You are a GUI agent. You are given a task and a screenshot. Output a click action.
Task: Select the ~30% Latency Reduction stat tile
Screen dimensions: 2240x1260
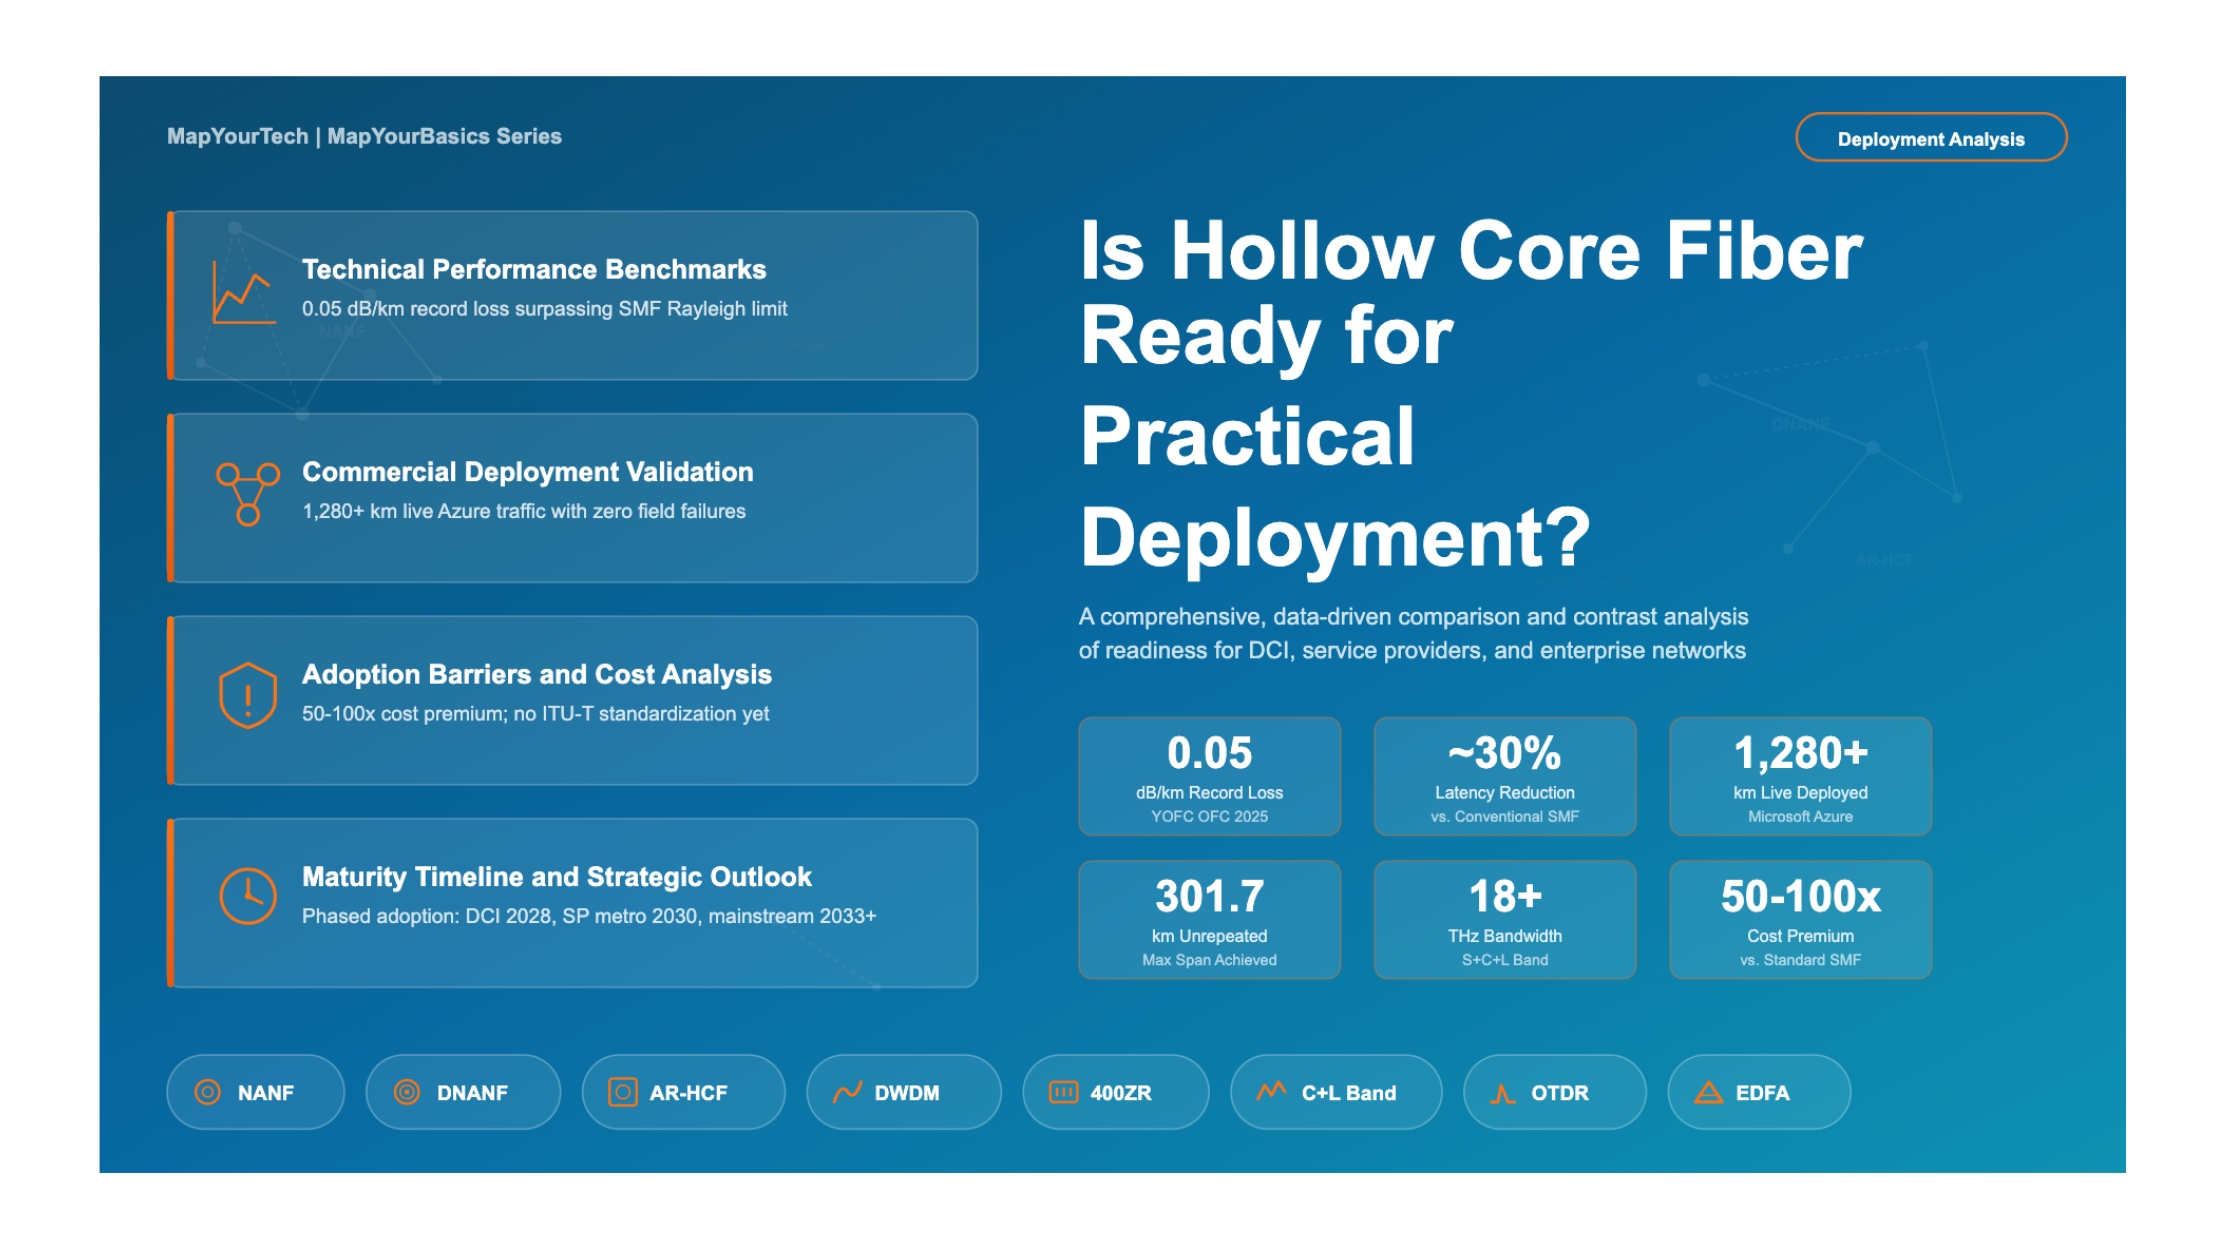tap(1504, 777)
